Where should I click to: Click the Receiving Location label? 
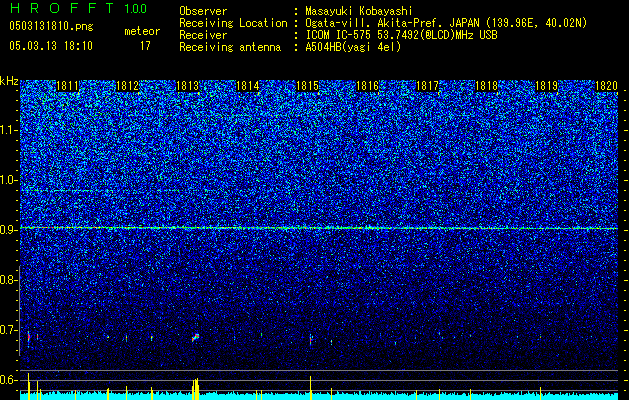[x=233, y=23]
